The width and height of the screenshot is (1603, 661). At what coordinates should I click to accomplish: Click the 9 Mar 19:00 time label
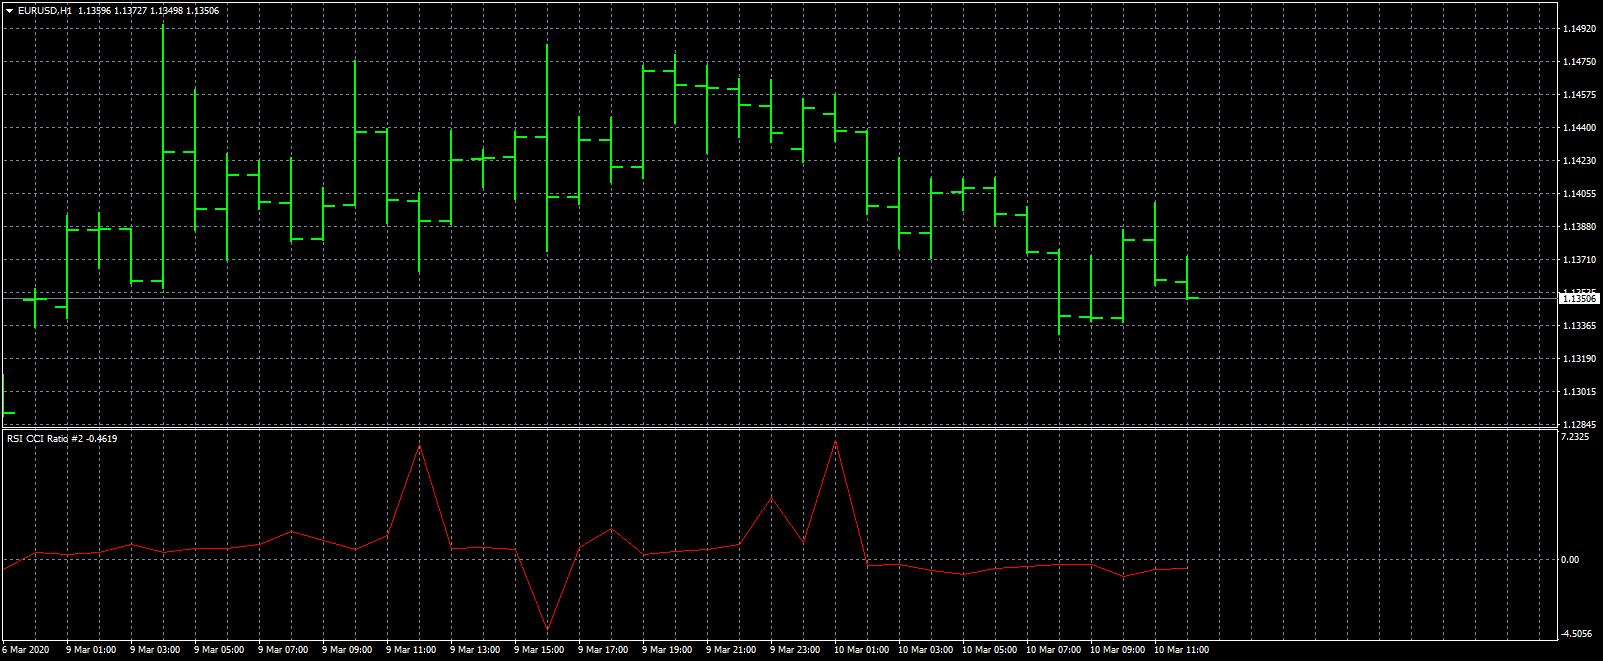[667, 650]
